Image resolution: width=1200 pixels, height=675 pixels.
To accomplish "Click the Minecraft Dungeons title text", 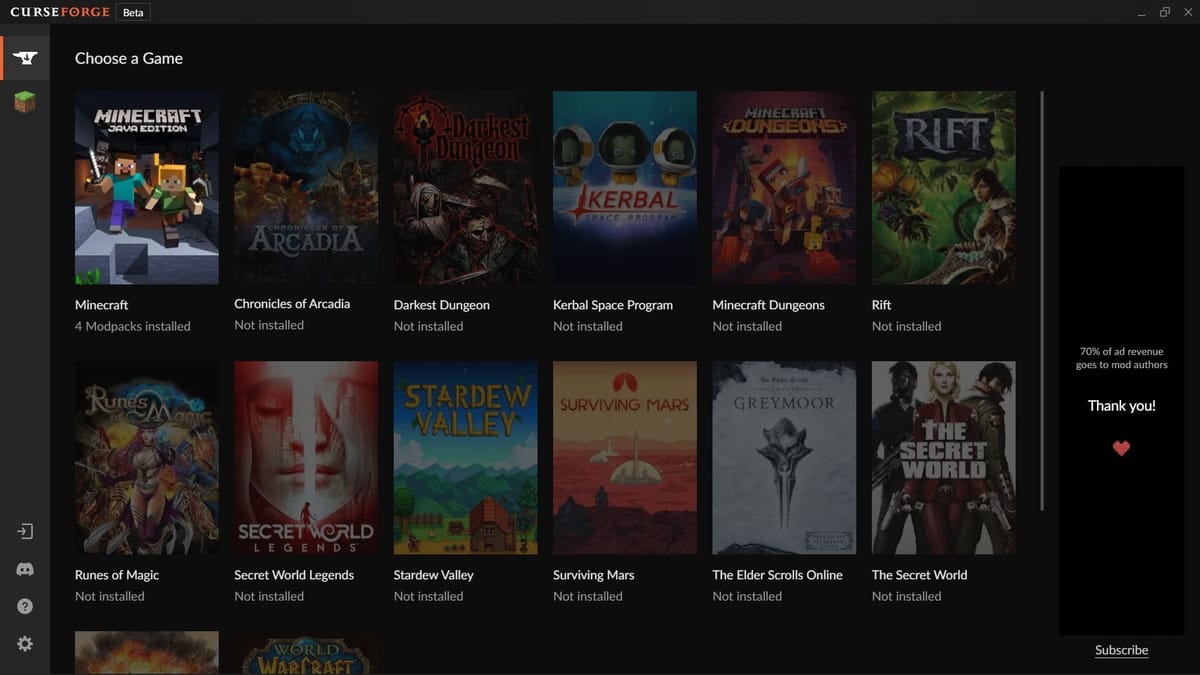I will pyautogui.click(x=768, y=305).
